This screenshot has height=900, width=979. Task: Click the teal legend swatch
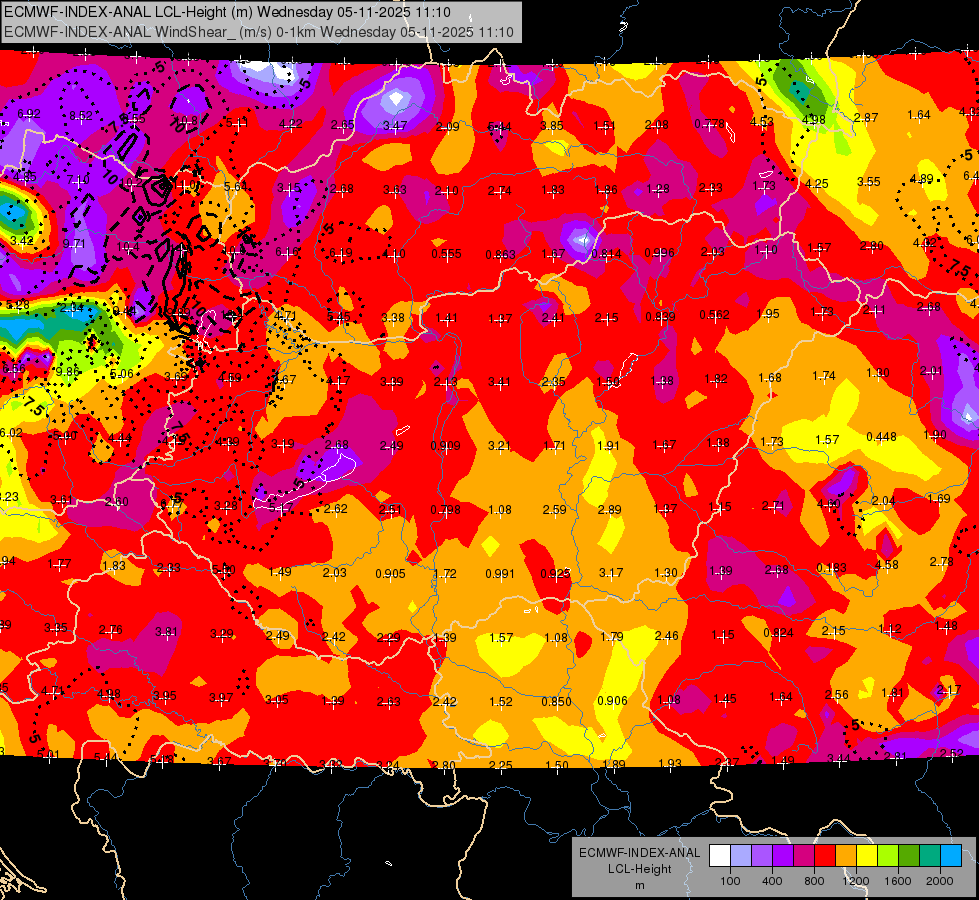tap(930, 856)
